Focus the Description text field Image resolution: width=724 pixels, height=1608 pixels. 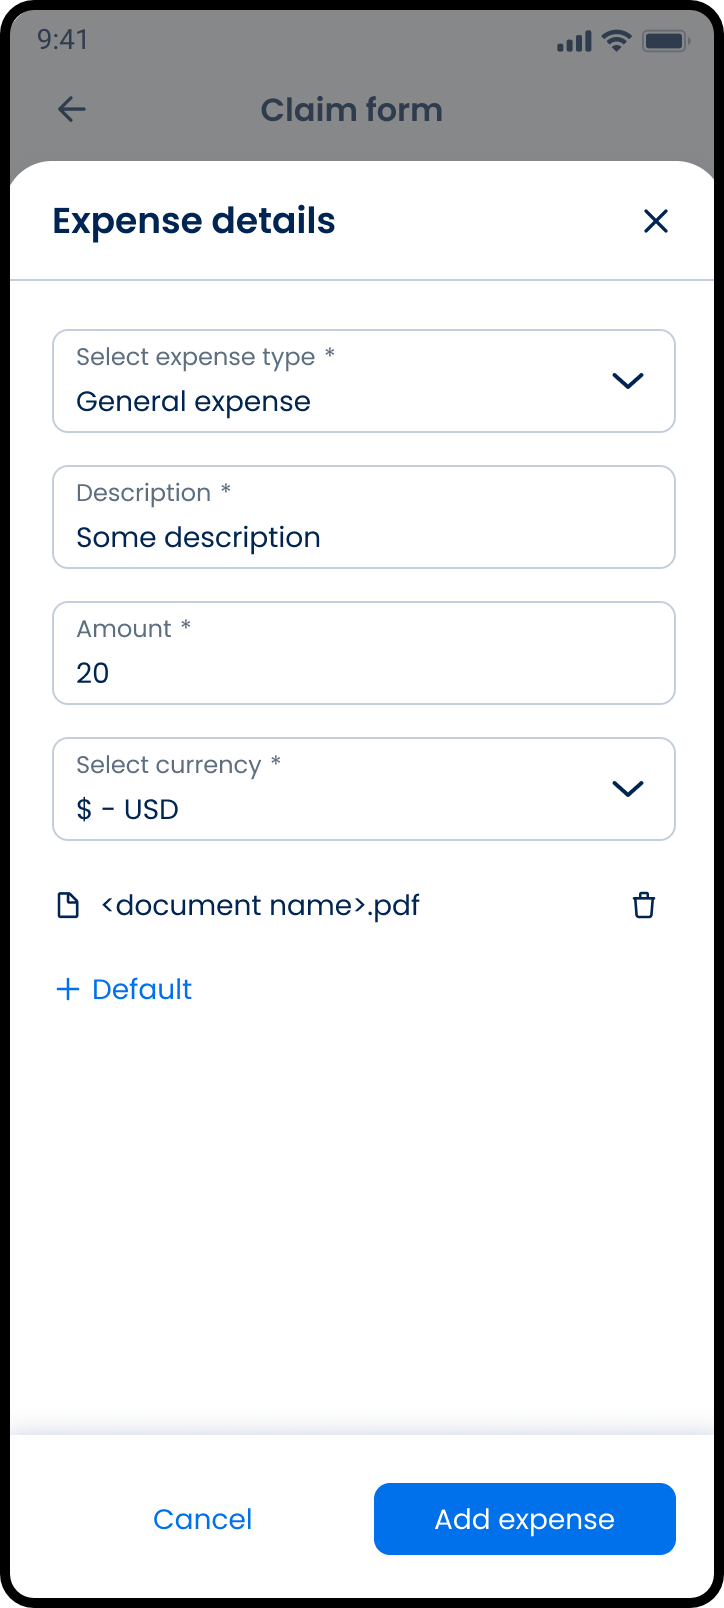(363, 517)
